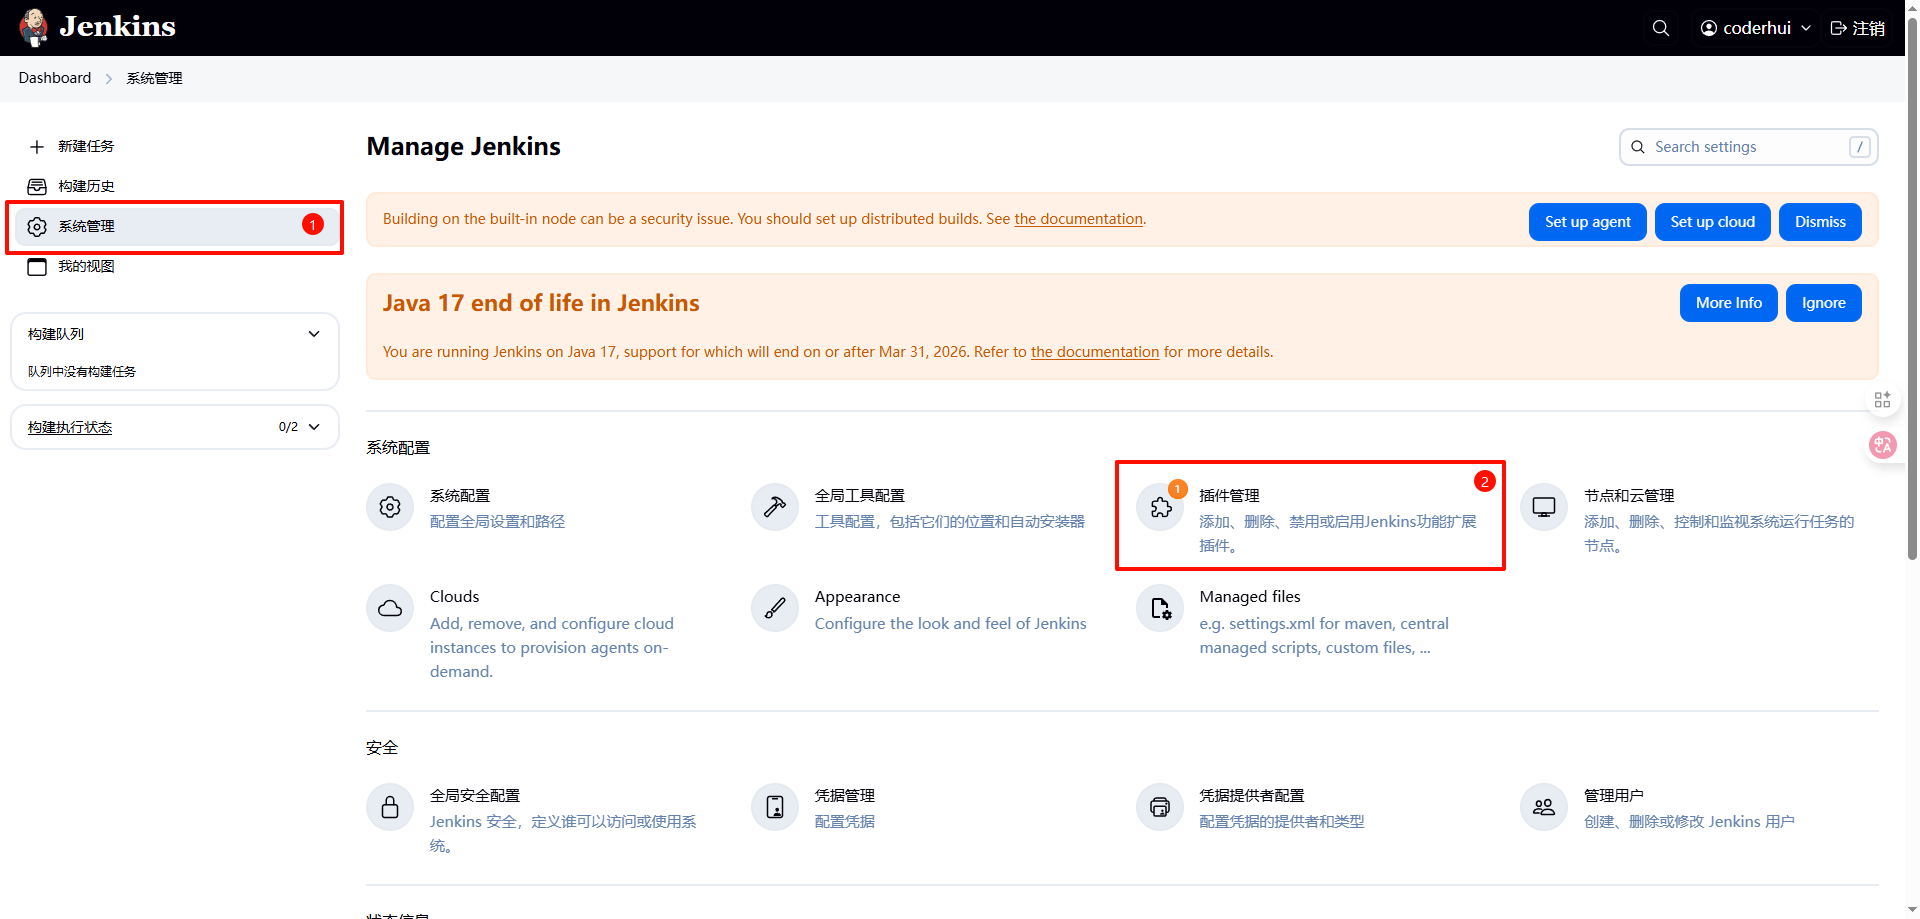Open the documentation link in Java notice

[x=1094, y=352]
